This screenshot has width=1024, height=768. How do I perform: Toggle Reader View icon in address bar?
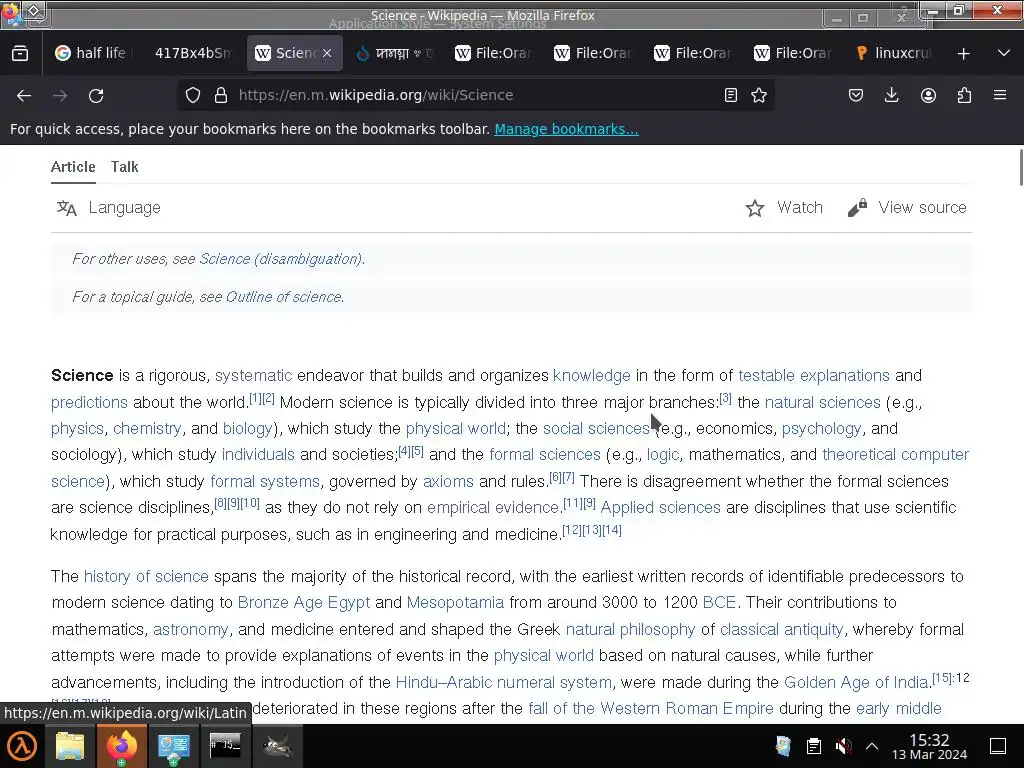(x=731, y=95)
